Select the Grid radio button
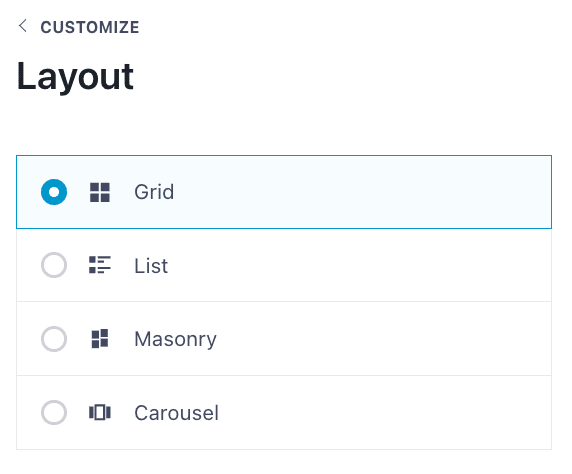 coord(54,192)
